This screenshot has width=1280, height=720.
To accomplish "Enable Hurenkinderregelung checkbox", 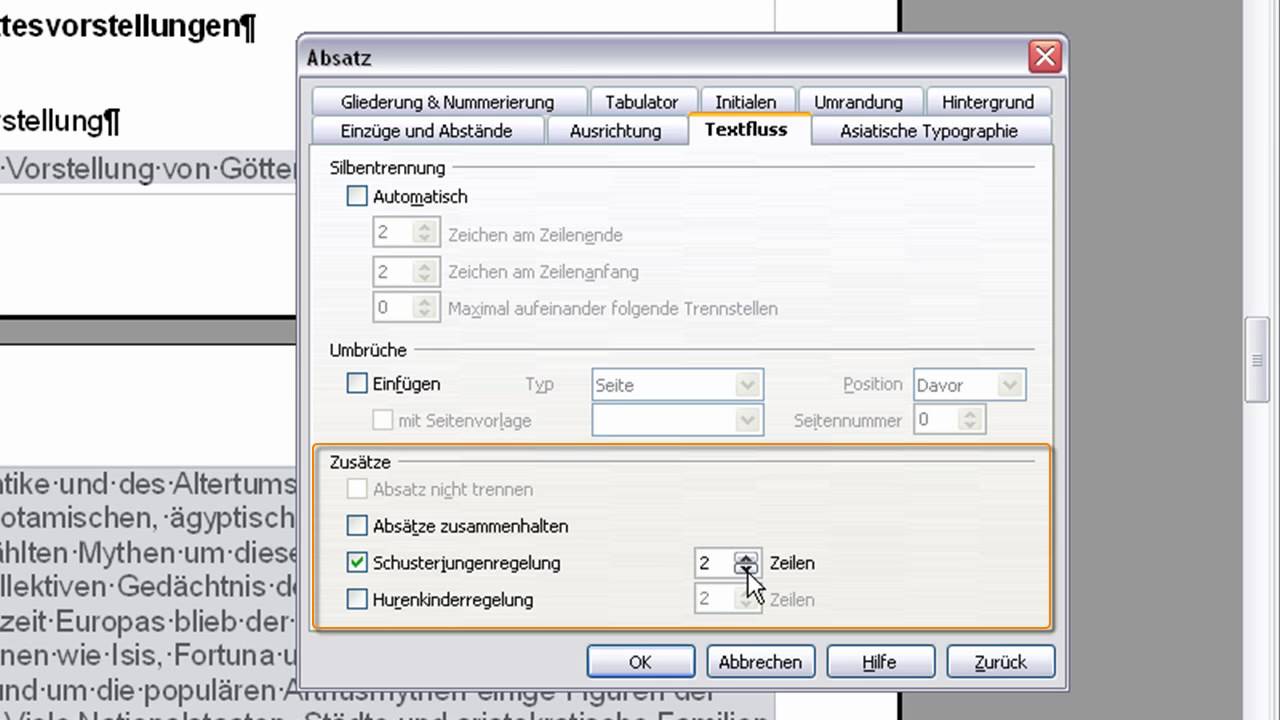I will 357,599.
